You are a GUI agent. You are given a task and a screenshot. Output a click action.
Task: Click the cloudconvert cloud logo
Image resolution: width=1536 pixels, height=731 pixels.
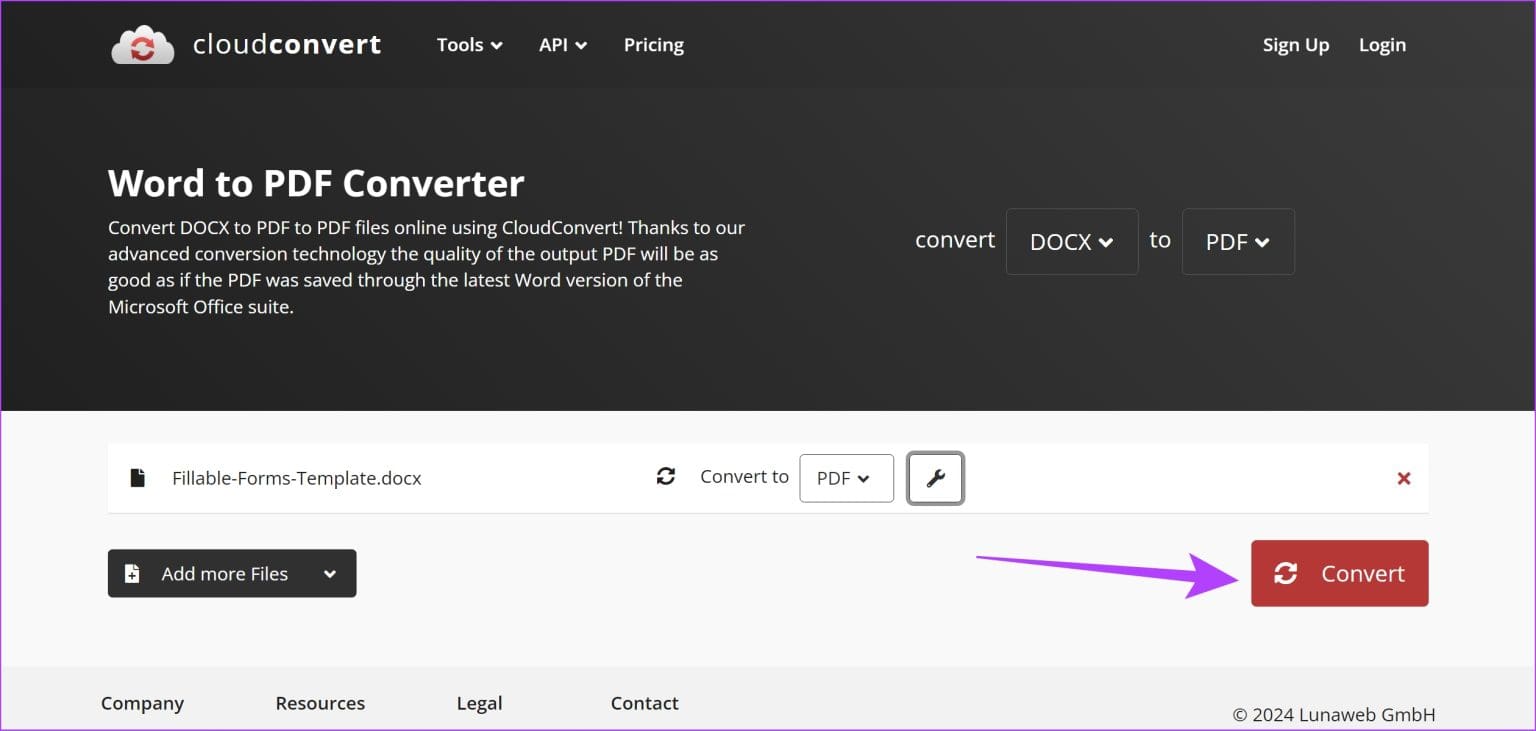[x=143, y=43]
